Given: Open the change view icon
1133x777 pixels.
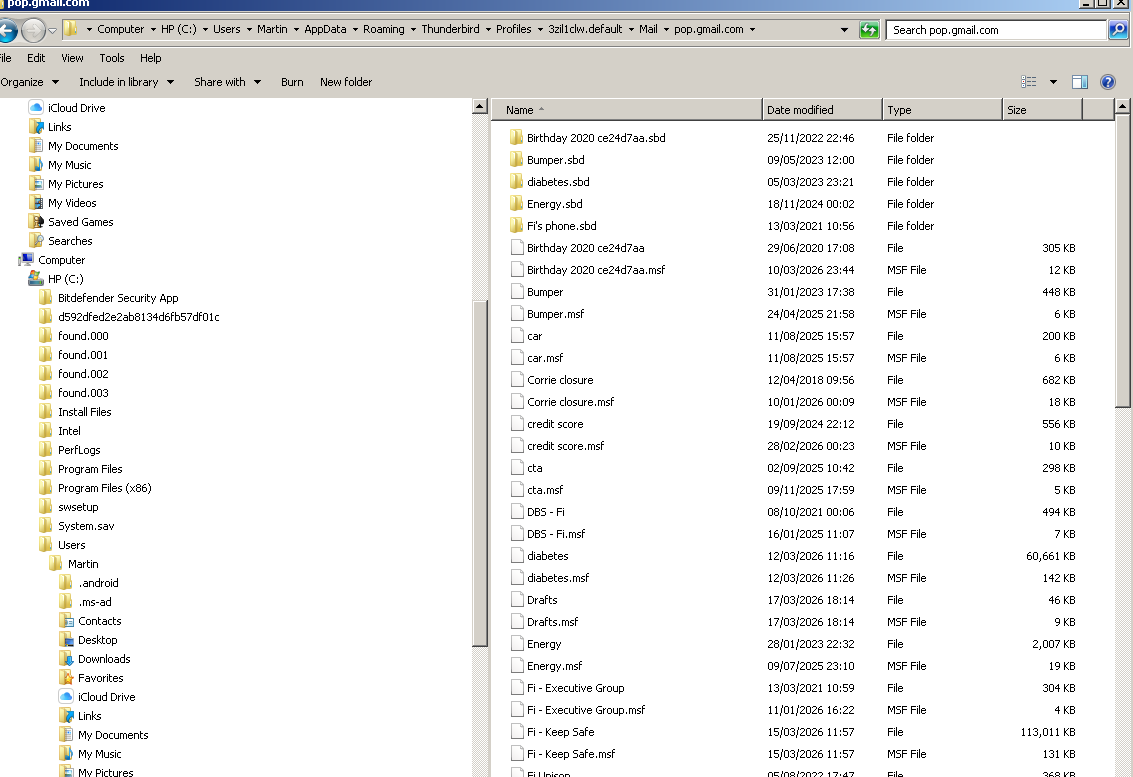Looking at the screenshot, I should click(x=1029, y=82).
